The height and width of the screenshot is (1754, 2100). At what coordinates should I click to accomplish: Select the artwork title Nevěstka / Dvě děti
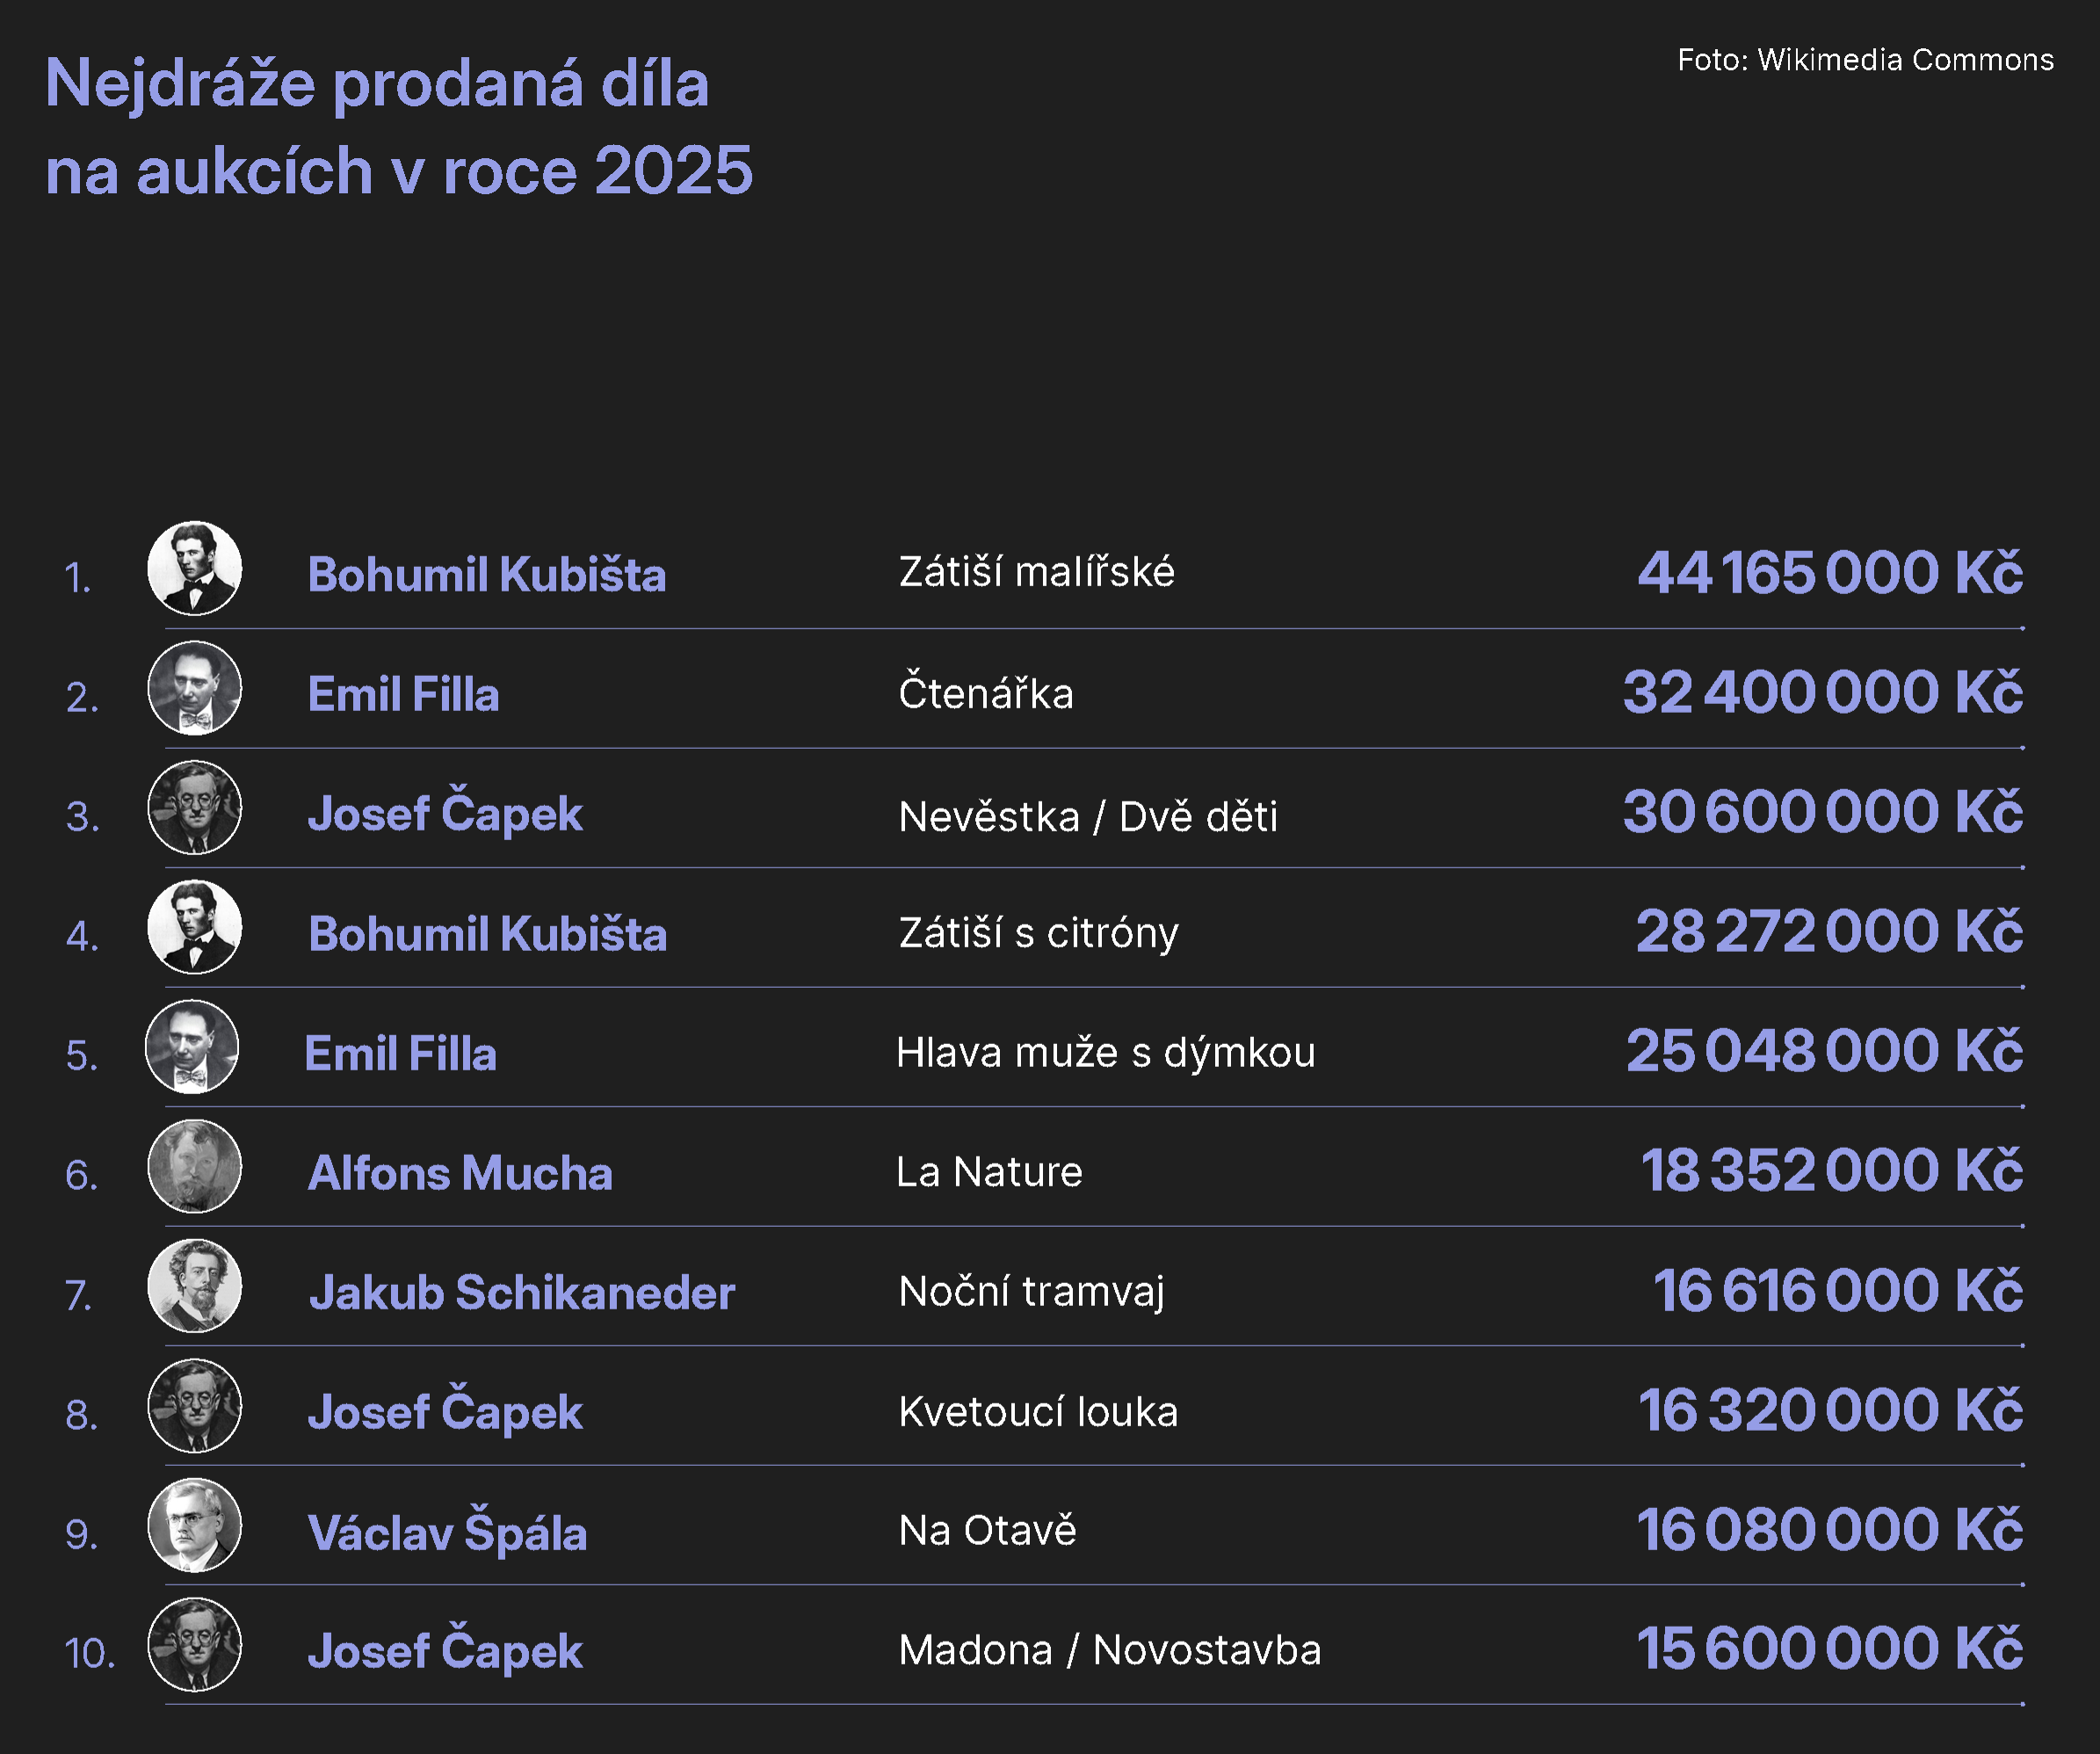point(1088,816)
